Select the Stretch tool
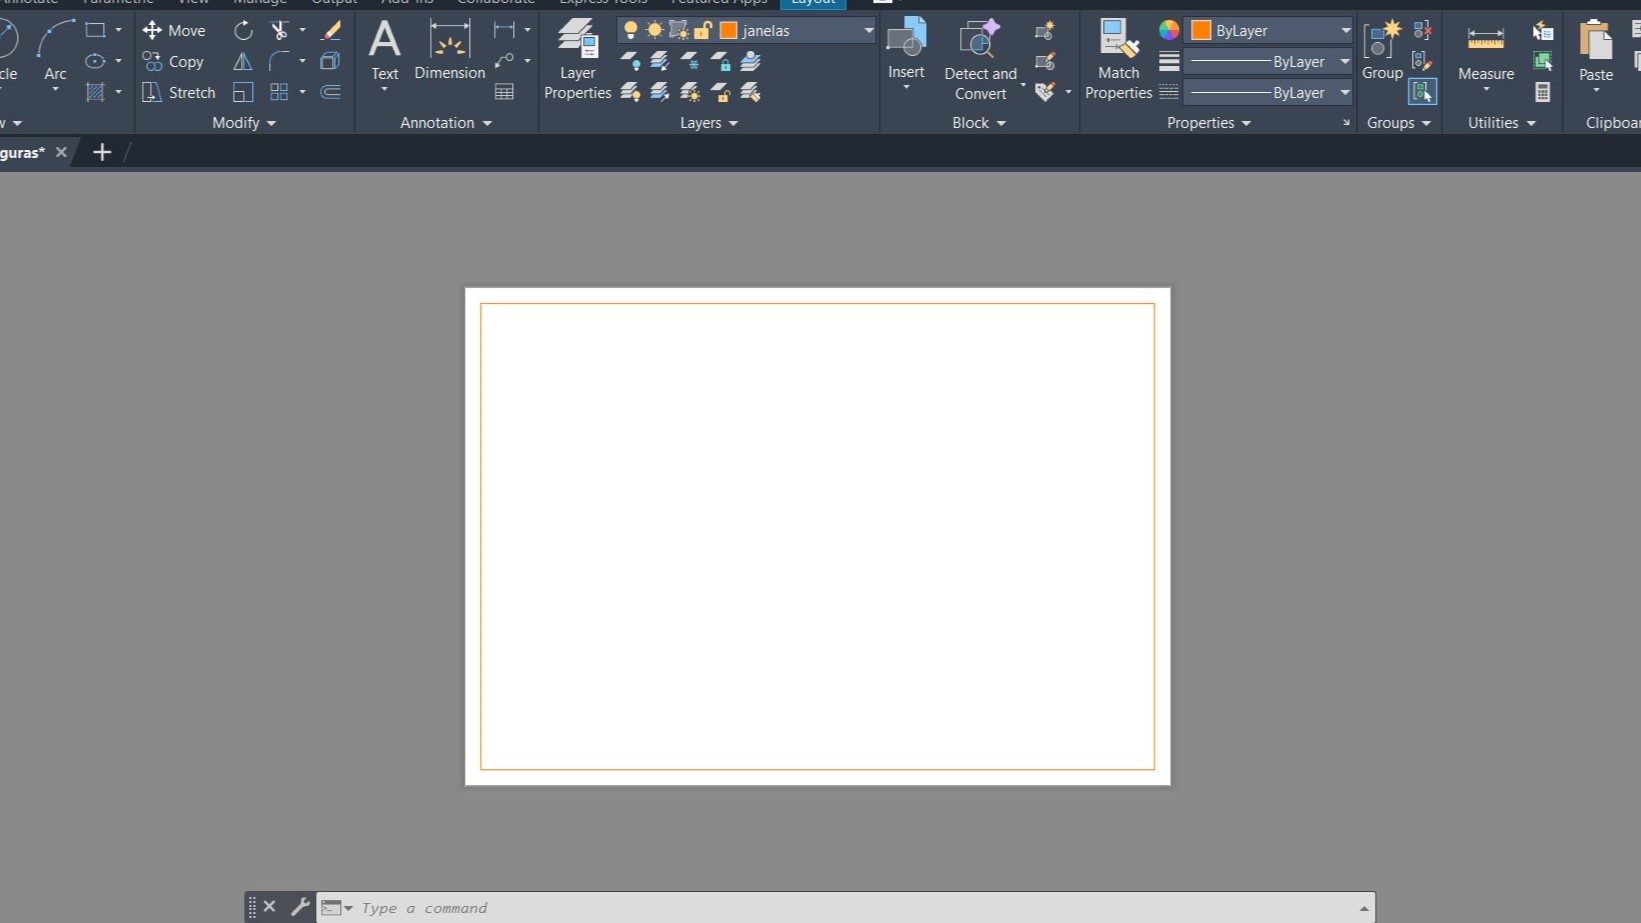Screen dimensions: 1641x923 tap(179, 92)
